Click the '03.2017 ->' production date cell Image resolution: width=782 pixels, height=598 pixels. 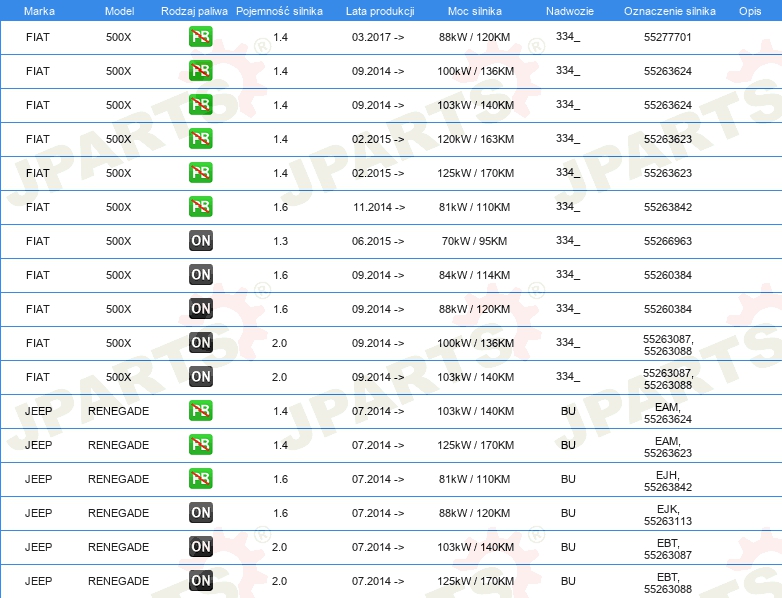[x=379, y=37]
